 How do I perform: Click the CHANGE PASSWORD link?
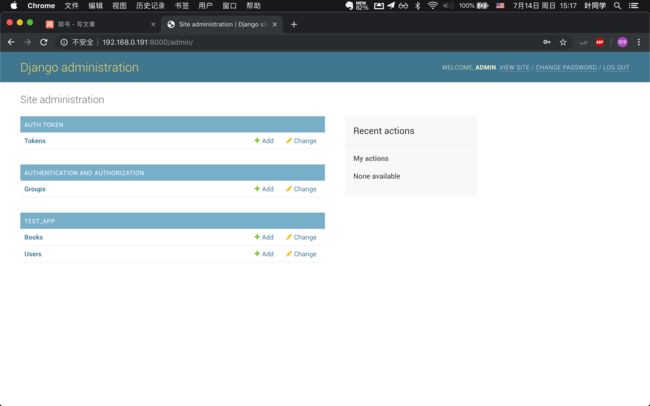point(566,68)
